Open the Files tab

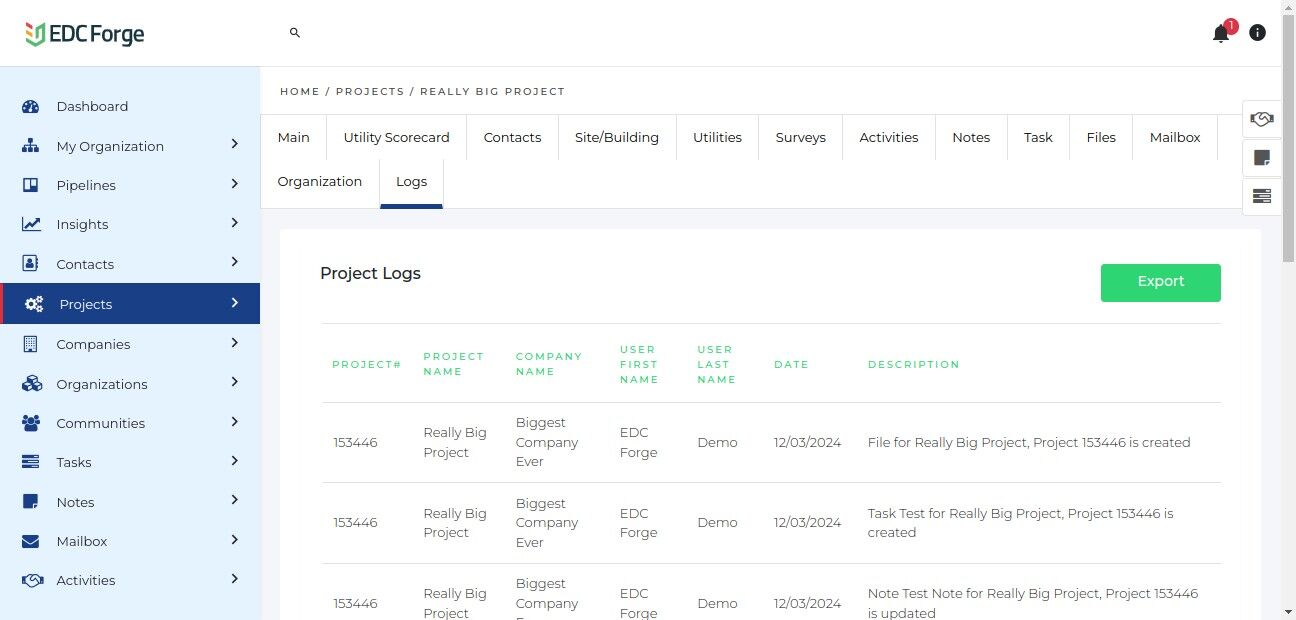(1101, 137)
